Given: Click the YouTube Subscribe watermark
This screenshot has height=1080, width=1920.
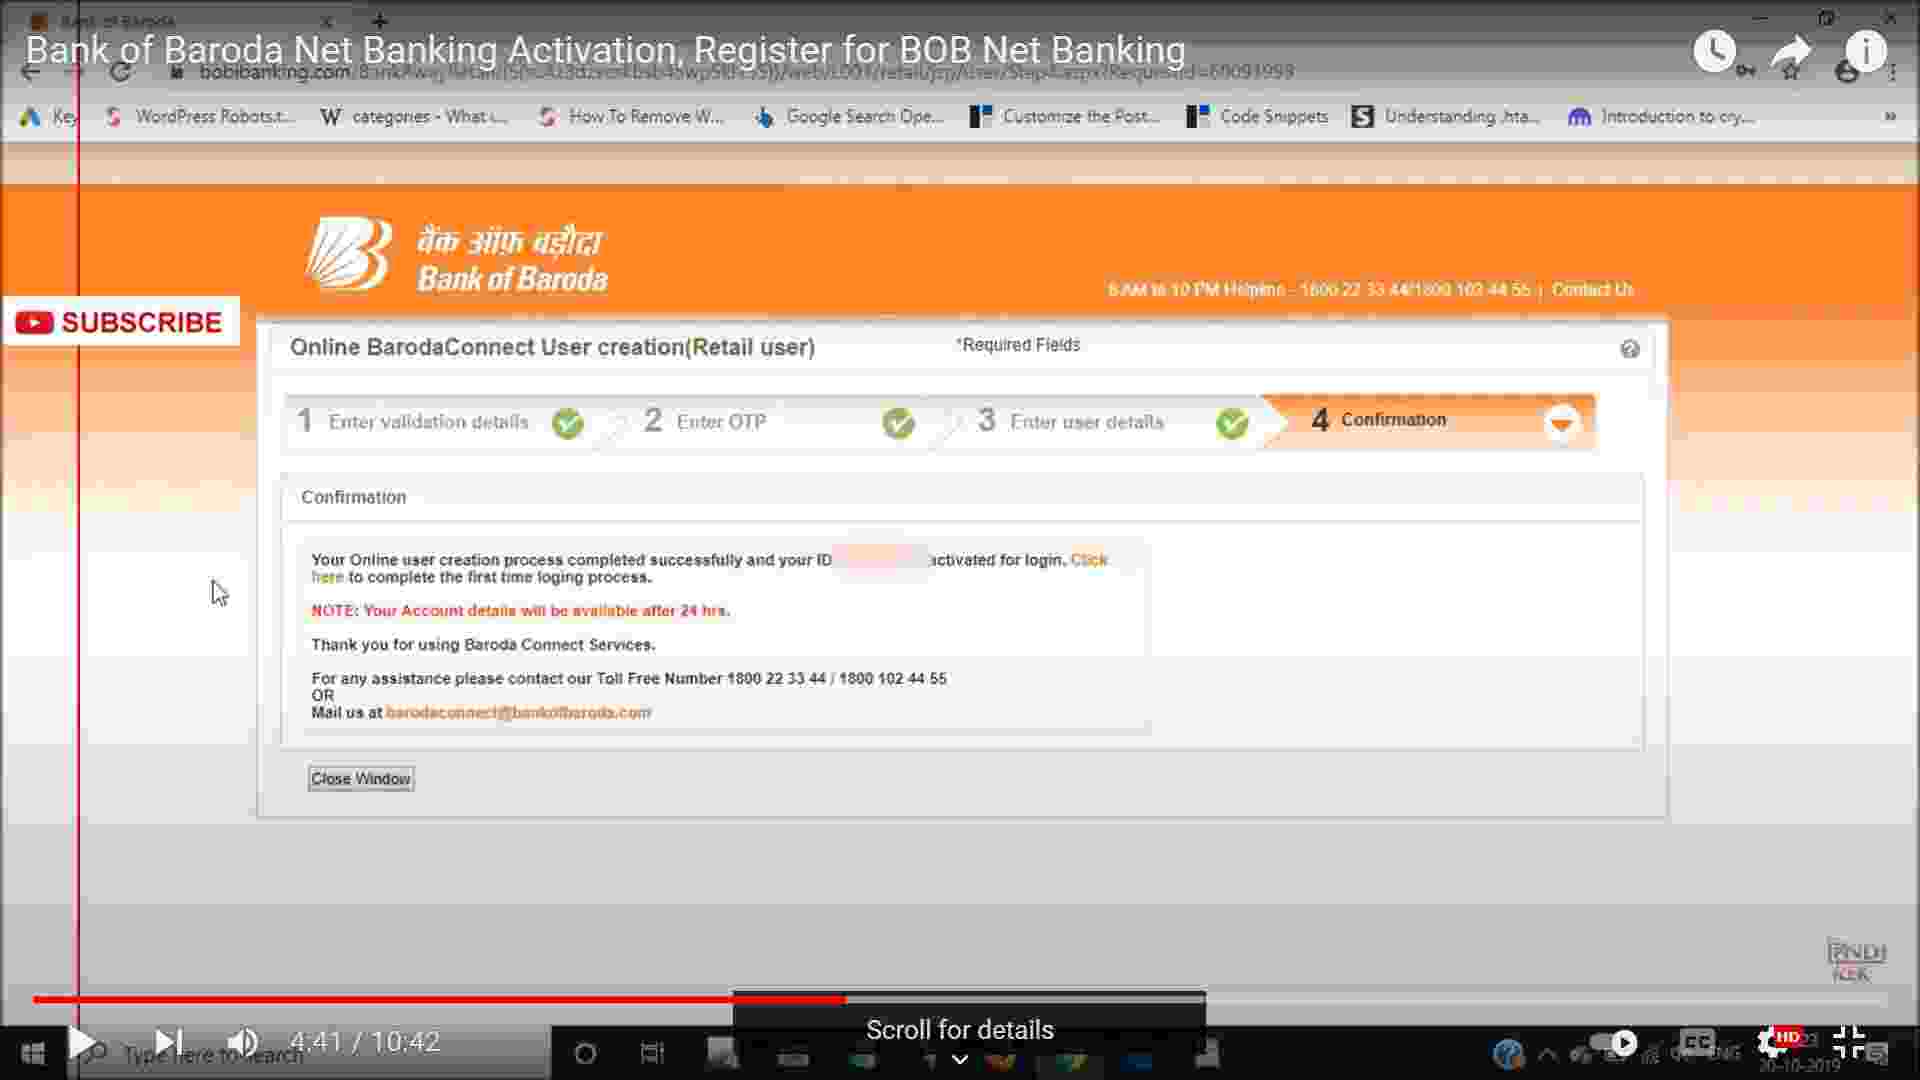Looking at the screenshot, I should point(120,322).
